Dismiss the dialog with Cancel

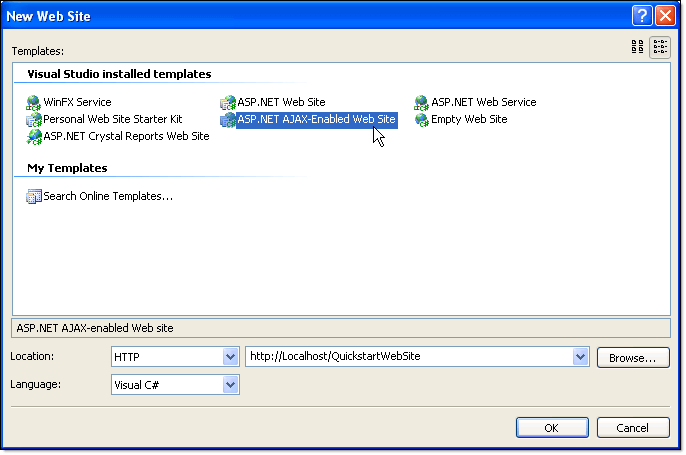633,427
